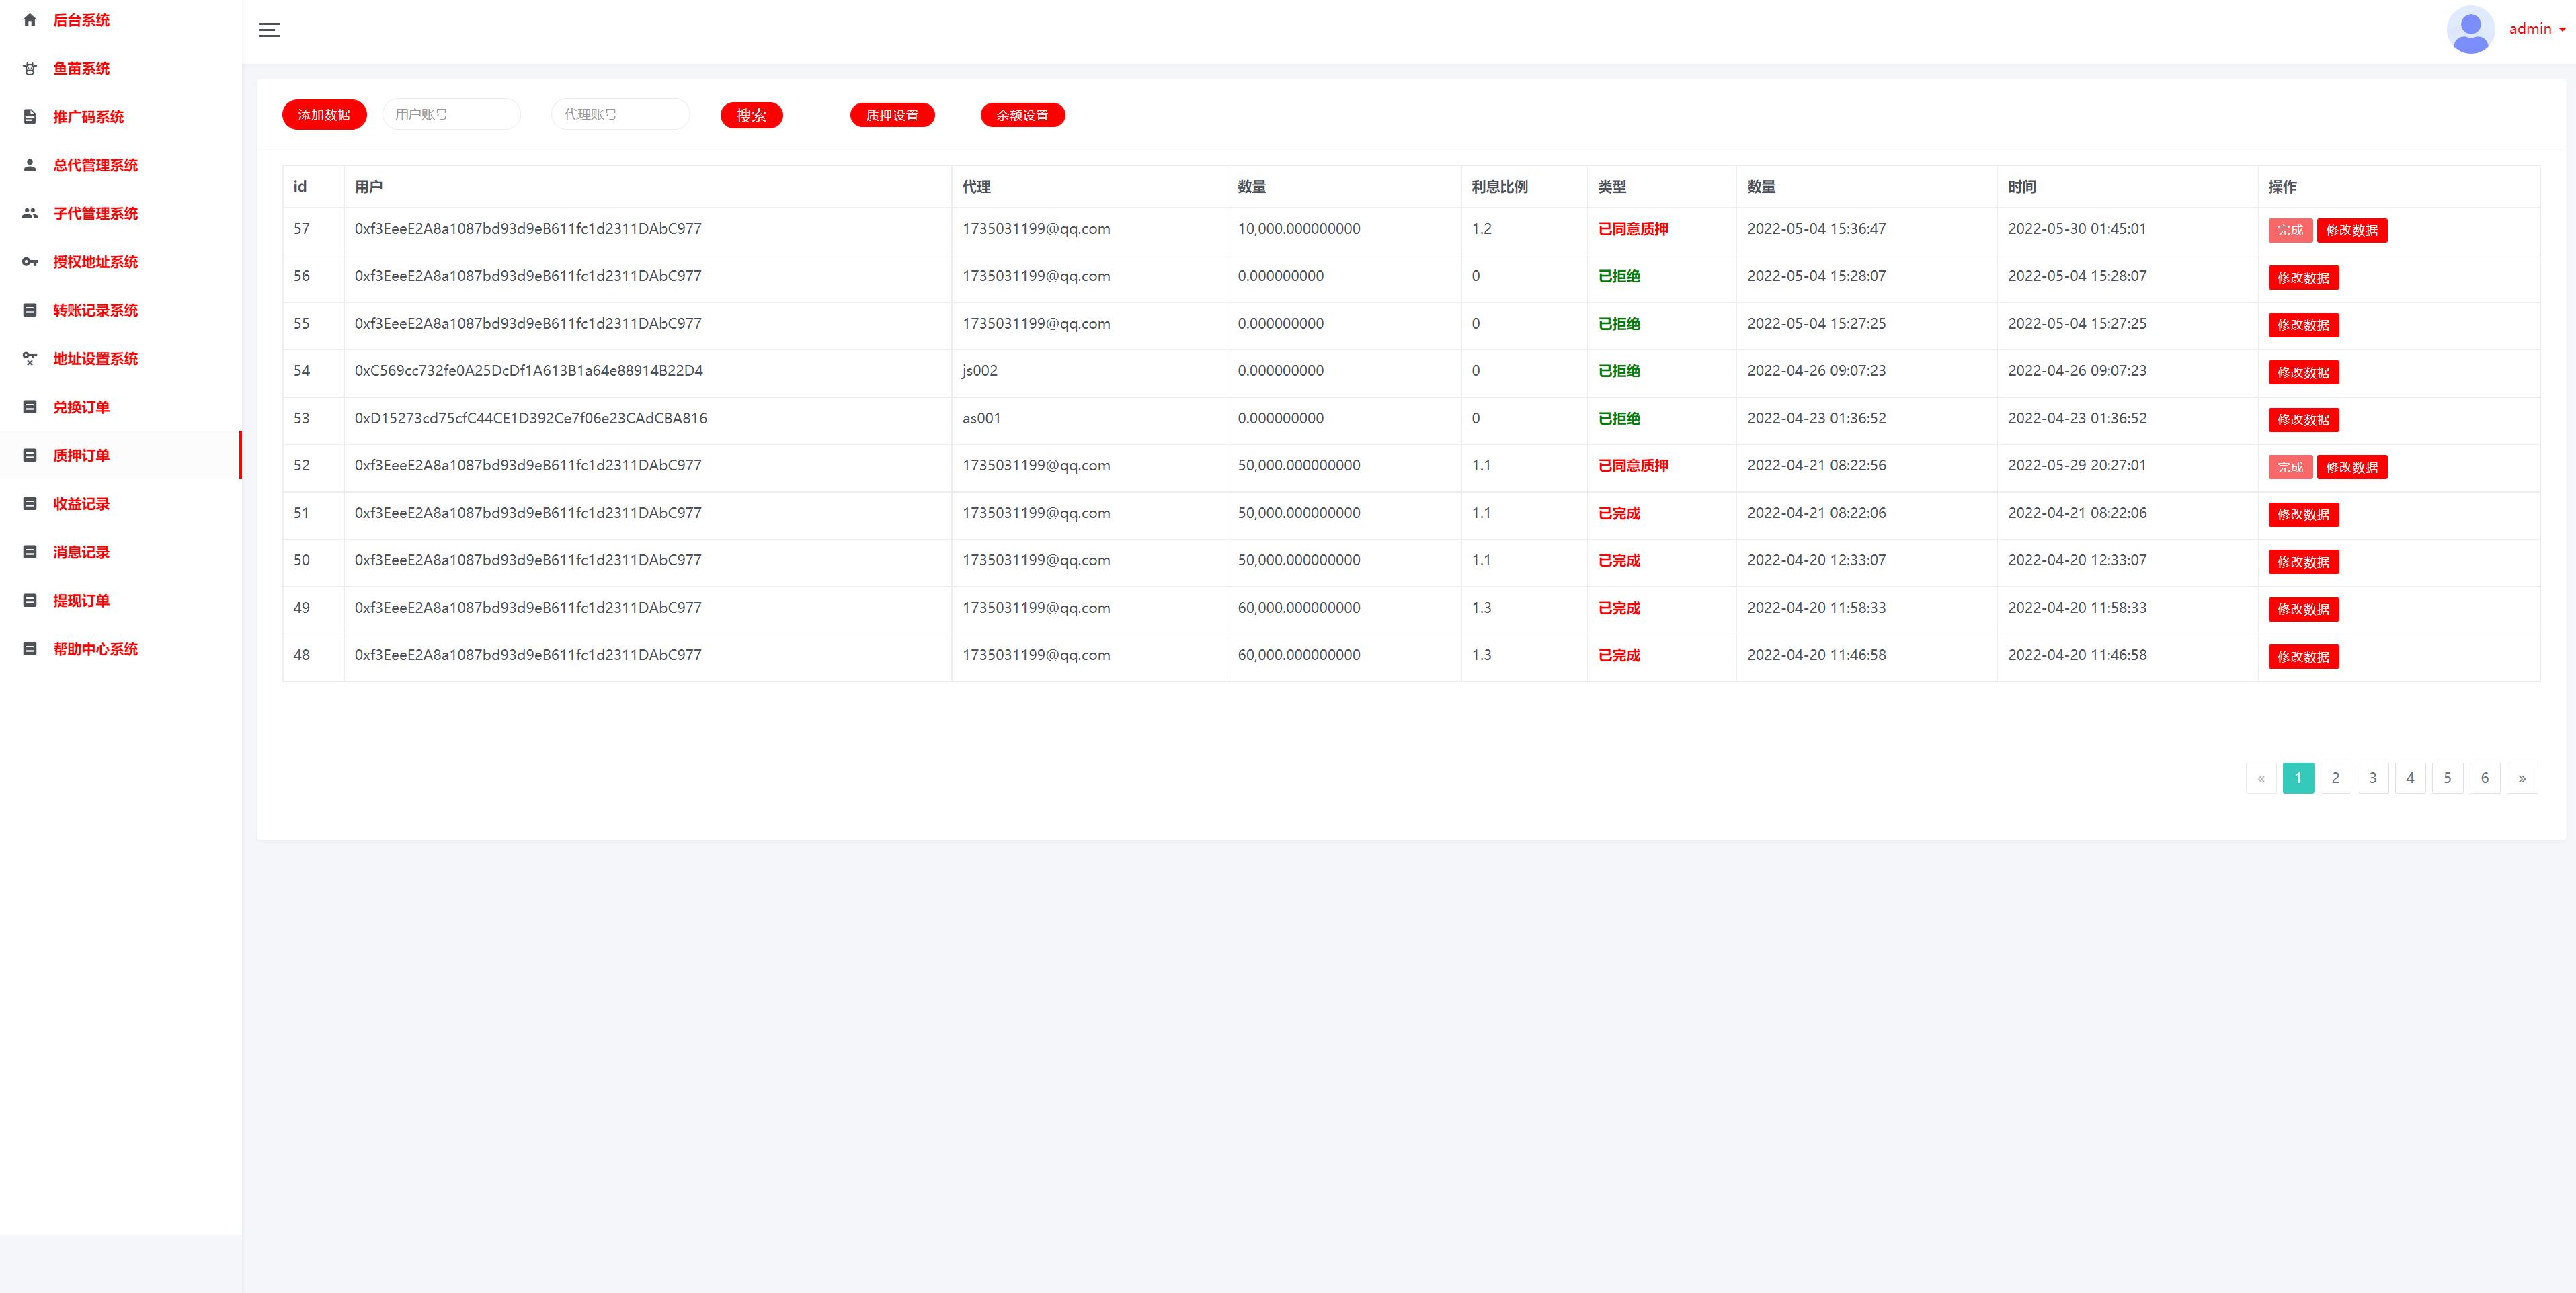Open 质押设置 settings button

(x=891, y=115)
